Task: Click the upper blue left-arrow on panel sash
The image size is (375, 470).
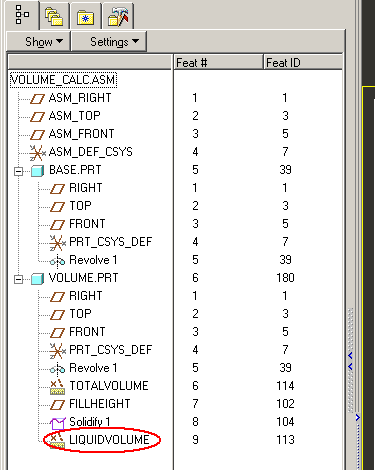Action: [350, 356]
